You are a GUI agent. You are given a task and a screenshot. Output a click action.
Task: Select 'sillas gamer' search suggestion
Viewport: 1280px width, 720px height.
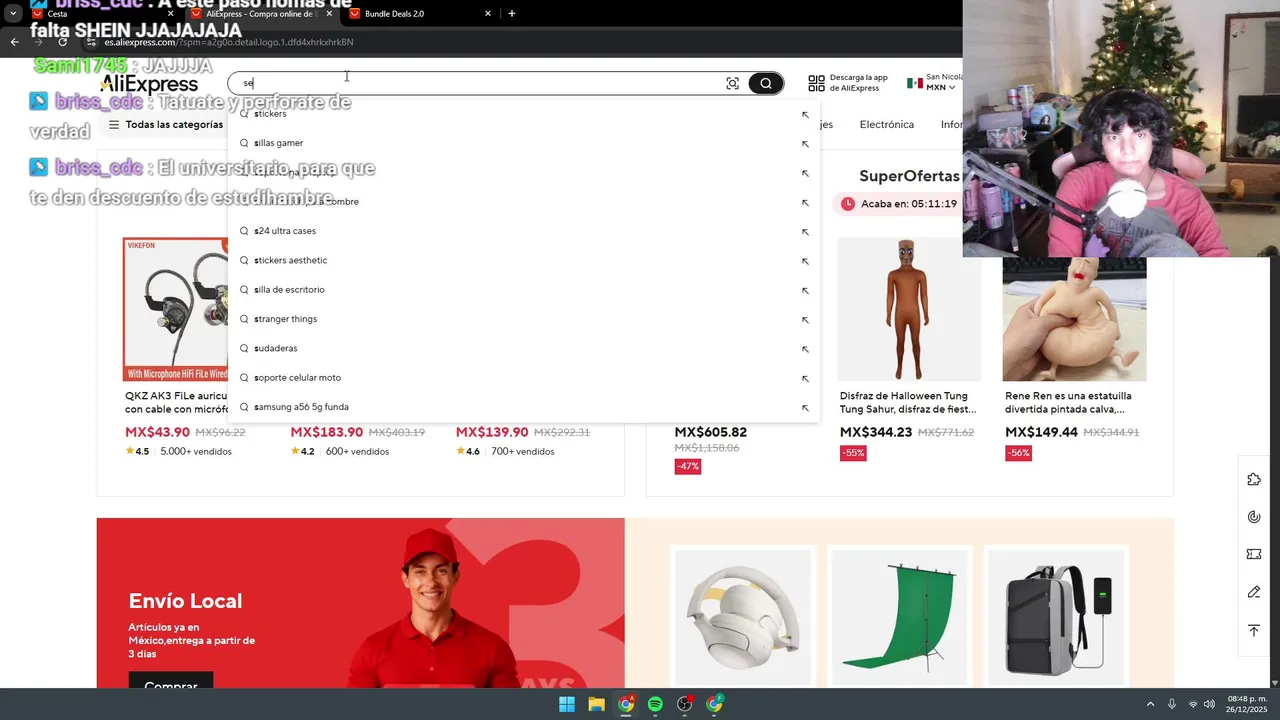coord(524,143)
